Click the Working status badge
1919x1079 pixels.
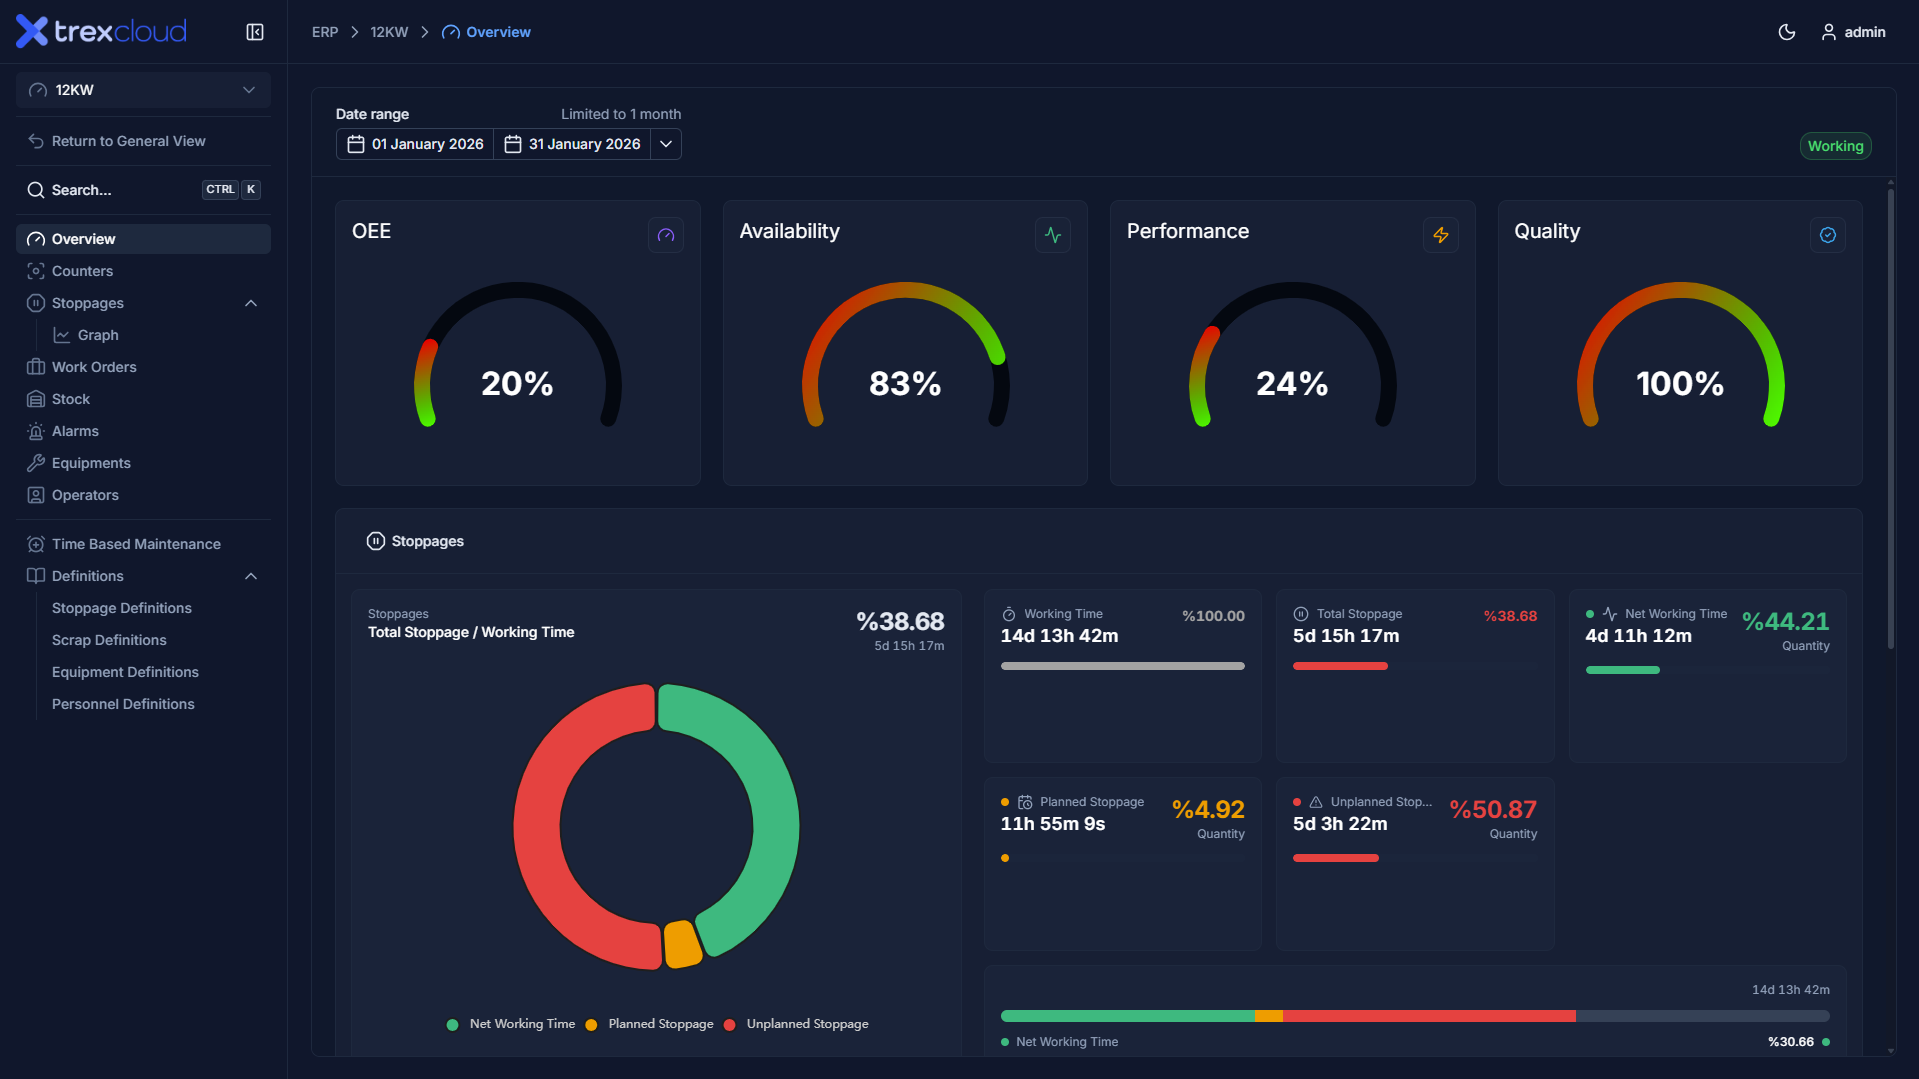[x=1835, y=146]
